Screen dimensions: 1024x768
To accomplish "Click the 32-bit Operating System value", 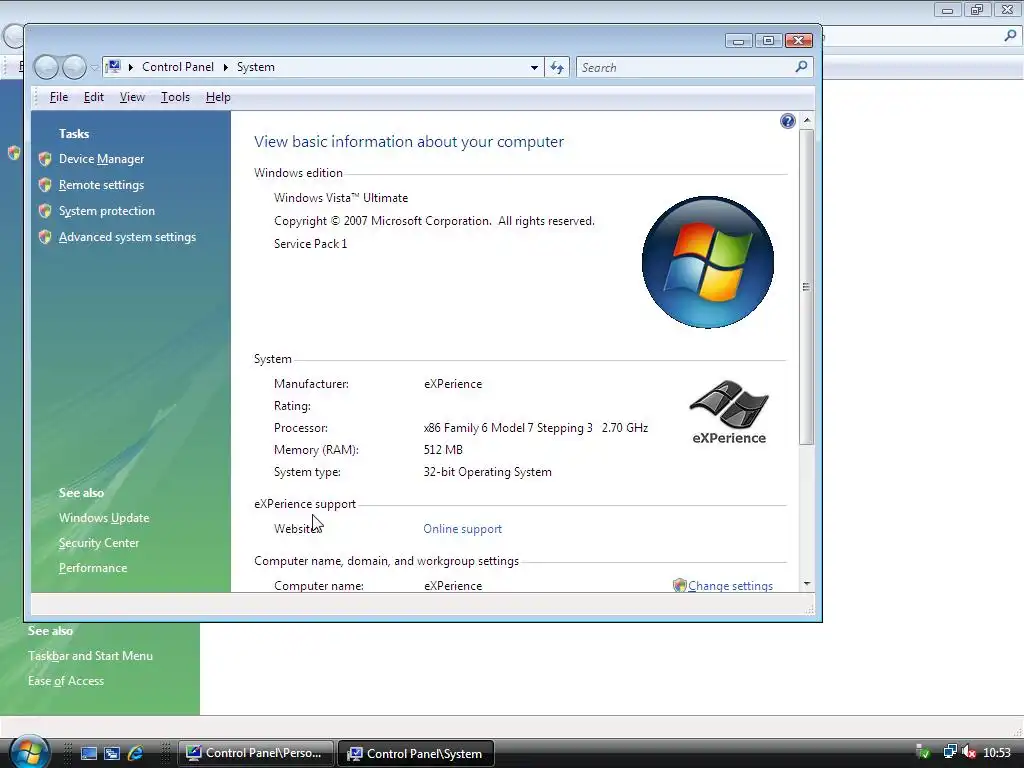I will coord(487,472).
